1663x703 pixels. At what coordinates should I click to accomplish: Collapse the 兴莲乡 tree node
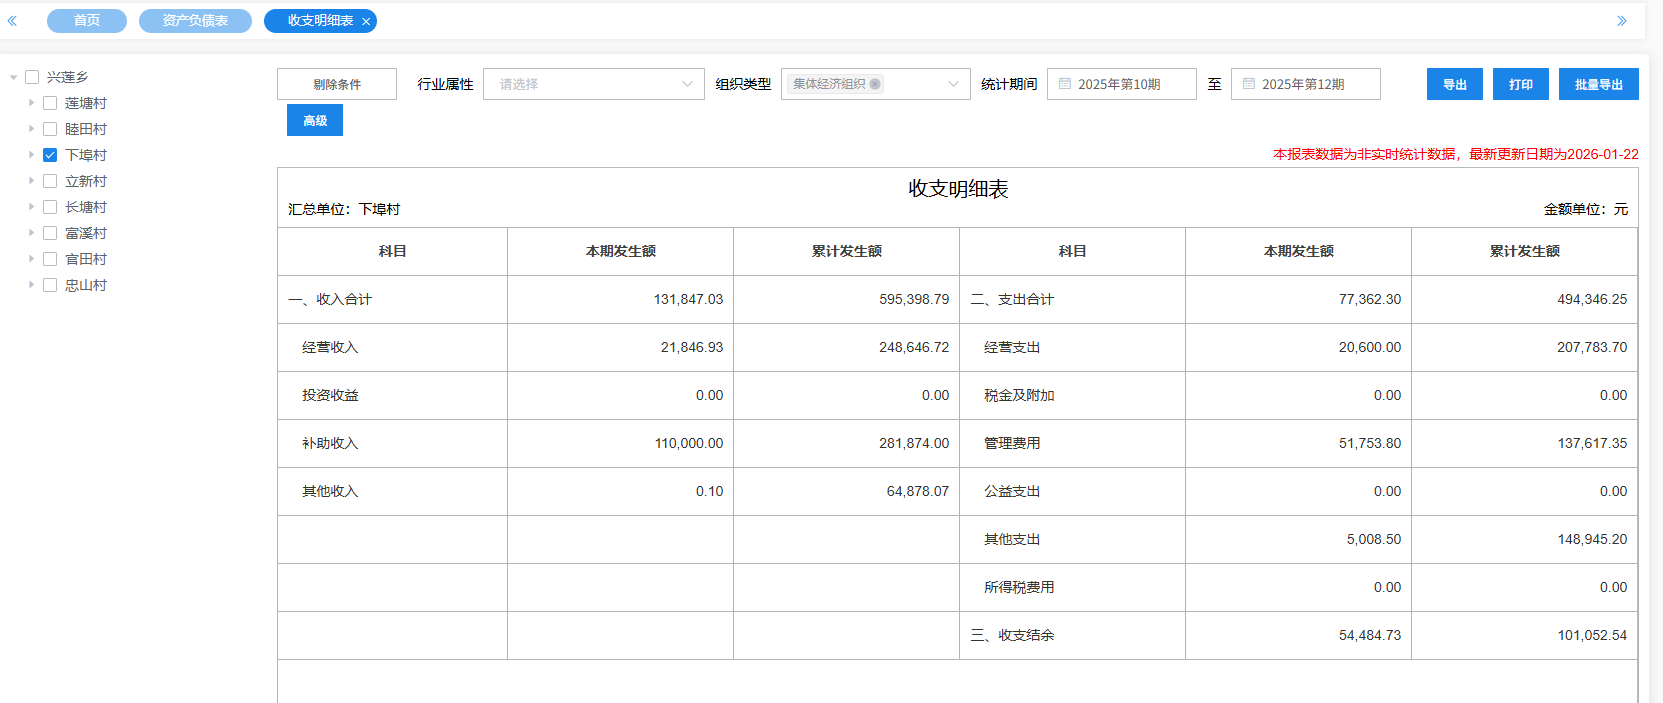click(13, 77)
